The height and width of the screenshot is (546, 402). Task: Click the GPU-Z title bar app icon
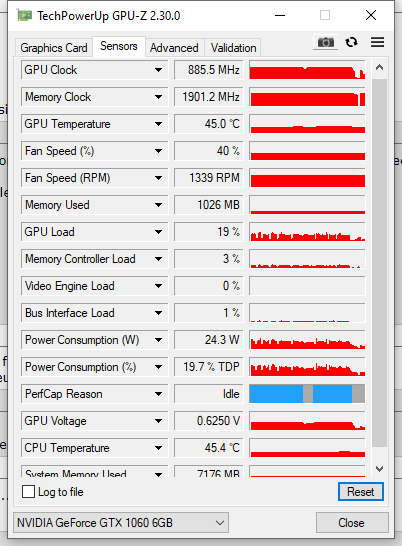pyautogui.click(x=25, y=16)
